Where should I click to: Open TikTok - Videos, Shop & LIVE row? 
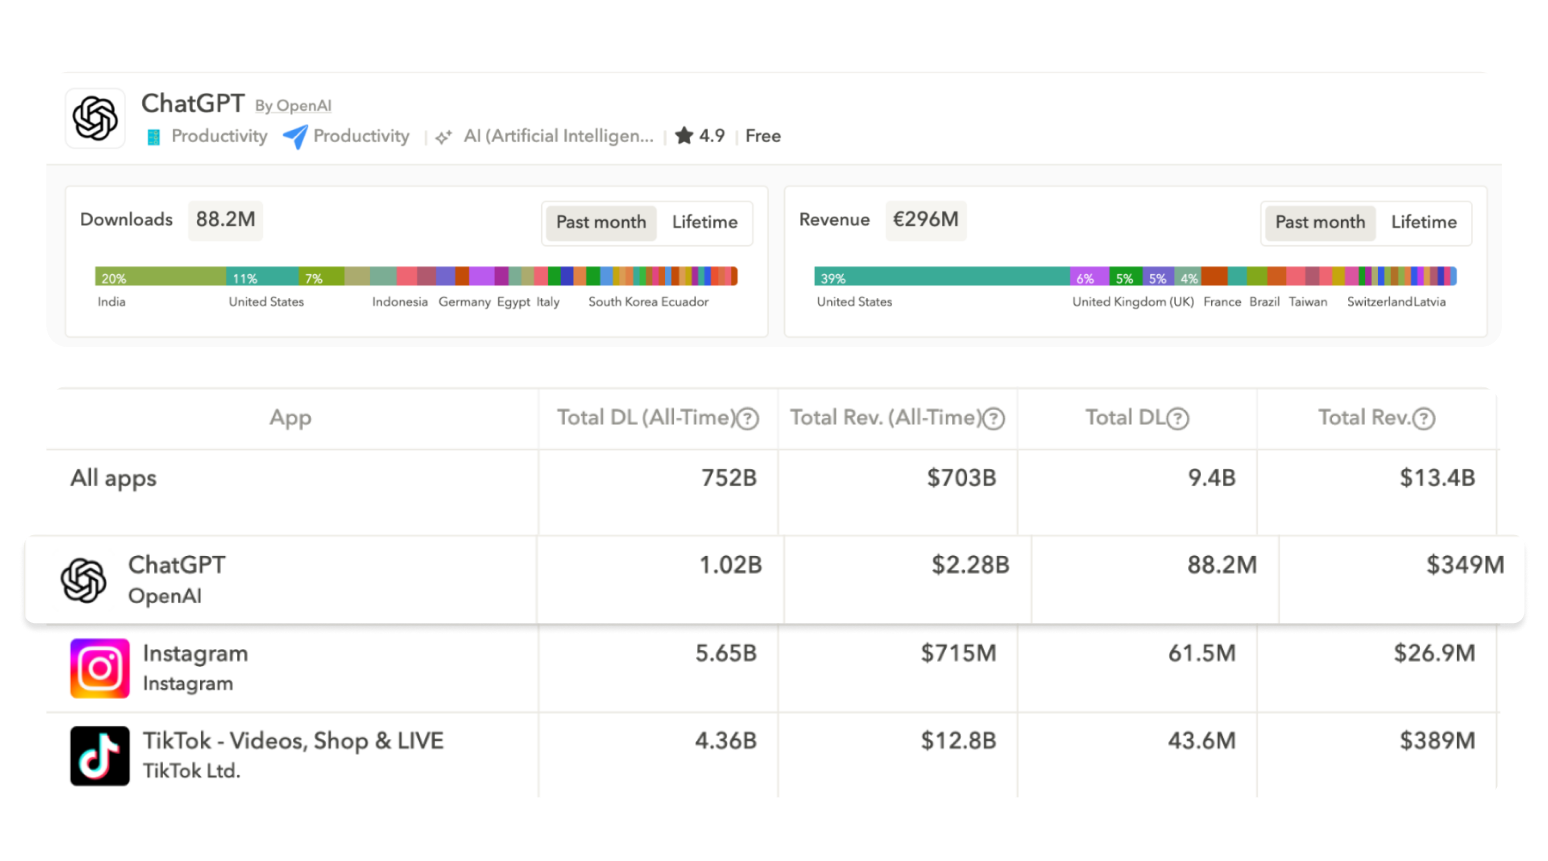(293, 741)
